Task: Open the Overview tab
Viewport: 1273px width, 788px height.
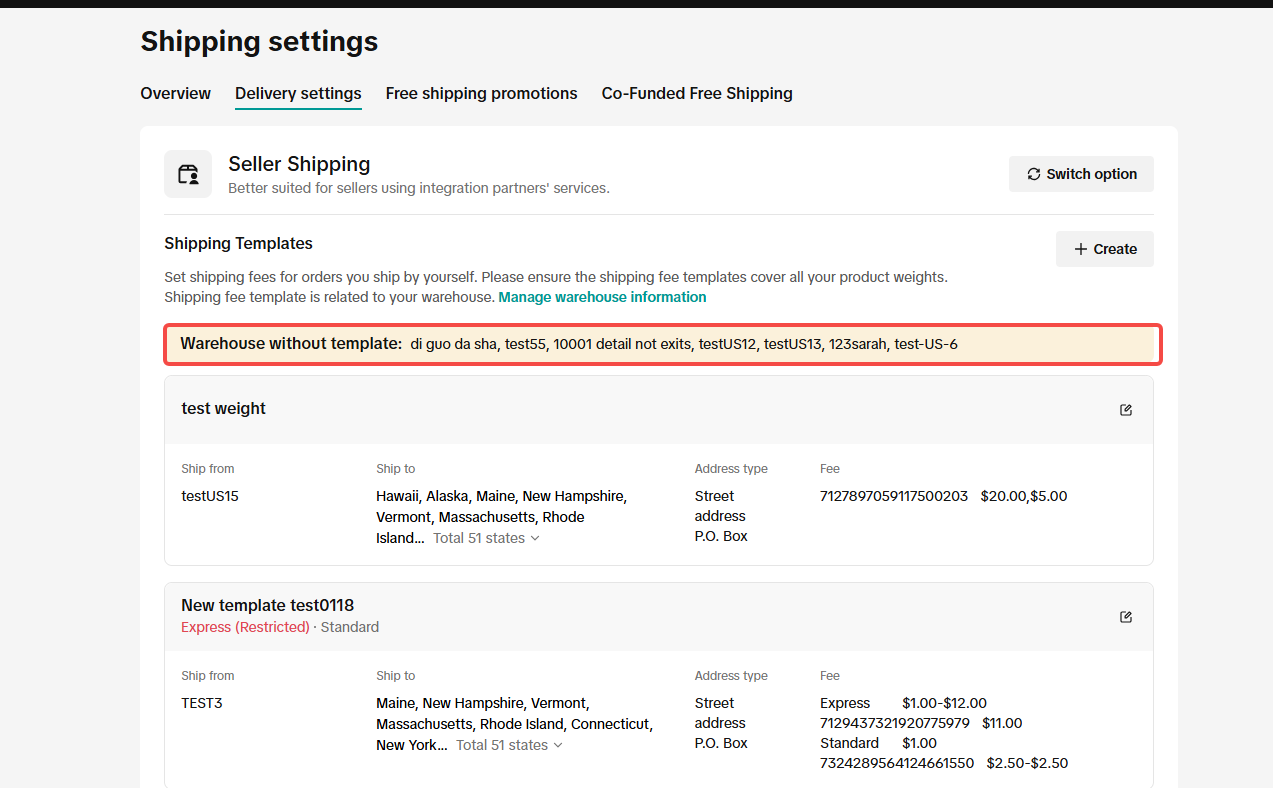Action: pos(175,93)
